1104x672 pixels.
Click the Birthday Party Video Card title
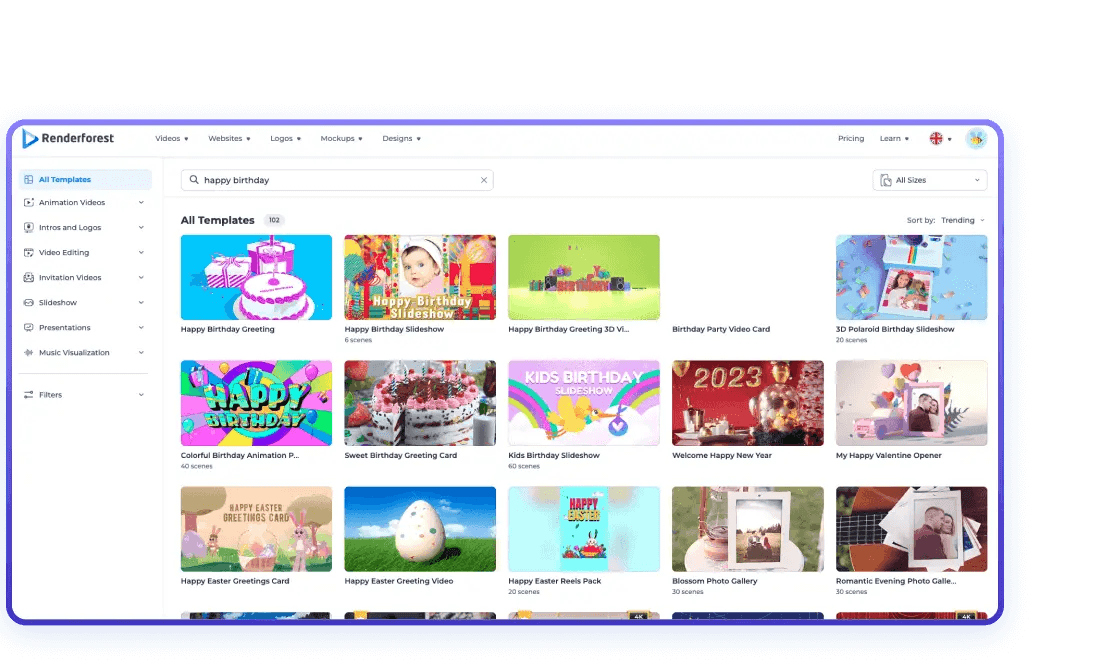tap(721, 329)
